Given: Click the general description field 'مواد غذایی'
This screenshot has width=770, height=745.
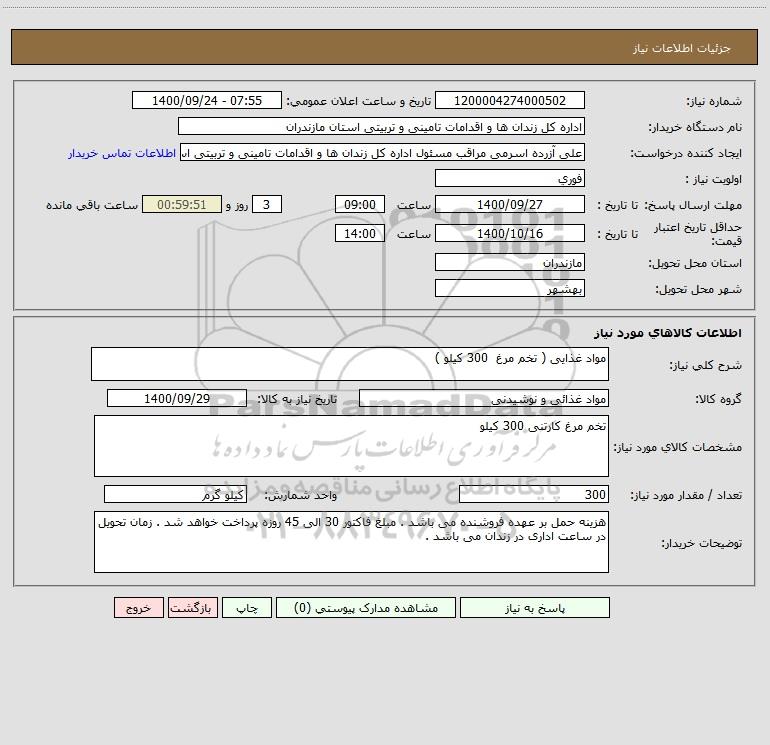Looking at the screenshot, I should tap(350, 364).
